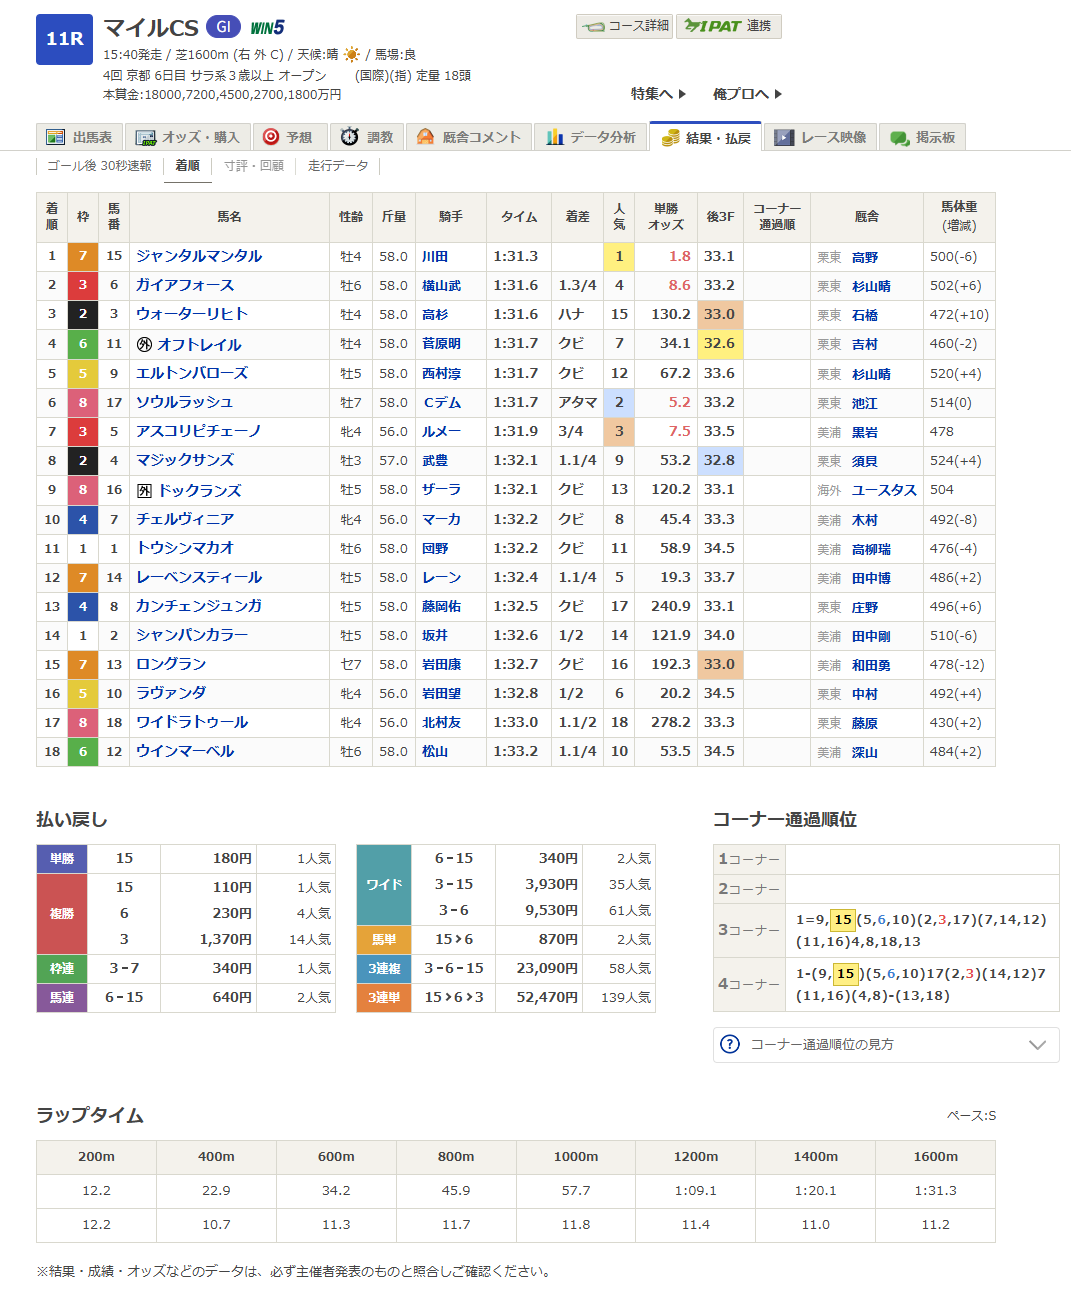Click the help icon beside コーナー通過順位の見方
The height and width of the screenshot is (1295, 1071).
[730, 1045]
